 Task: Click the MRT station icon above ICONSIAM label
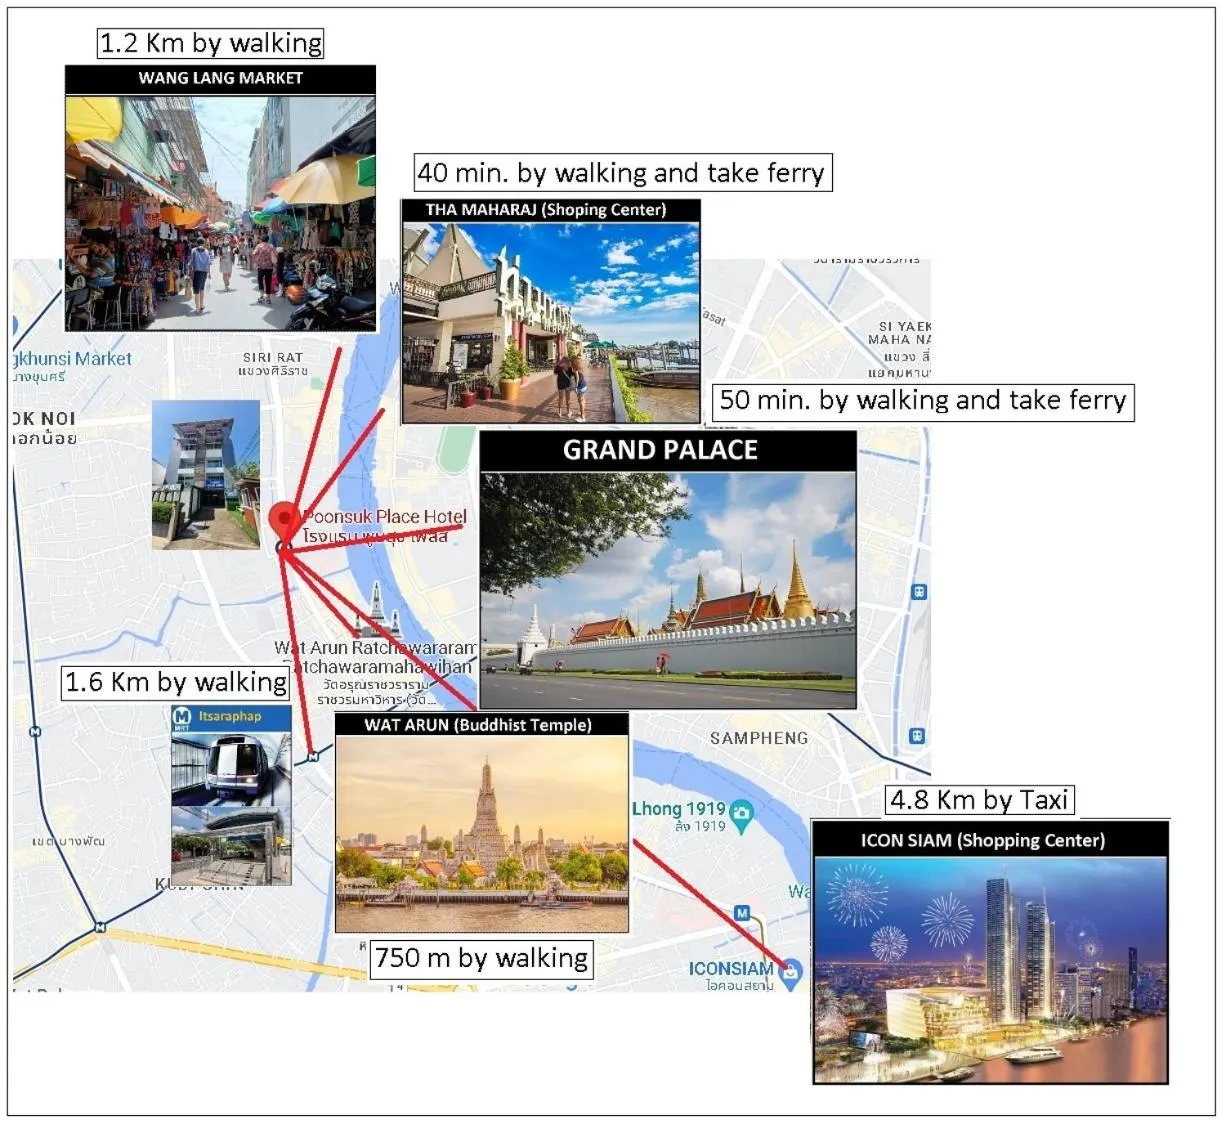[x=742, y=913]
